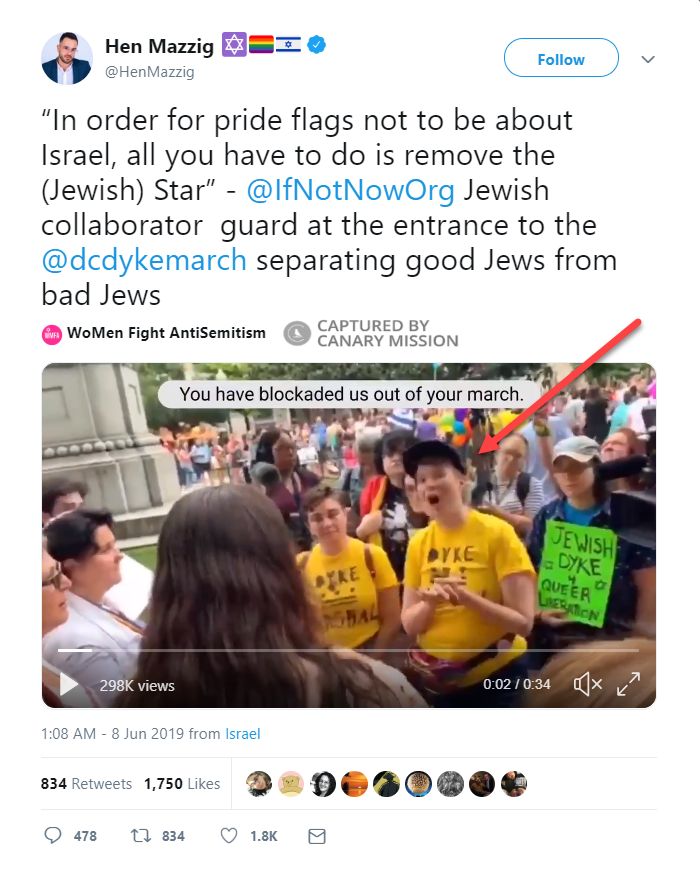700x870 pixels.
Task: Follow Hen Mazzig
Action: pyautogui.click(x=561, y=58)
